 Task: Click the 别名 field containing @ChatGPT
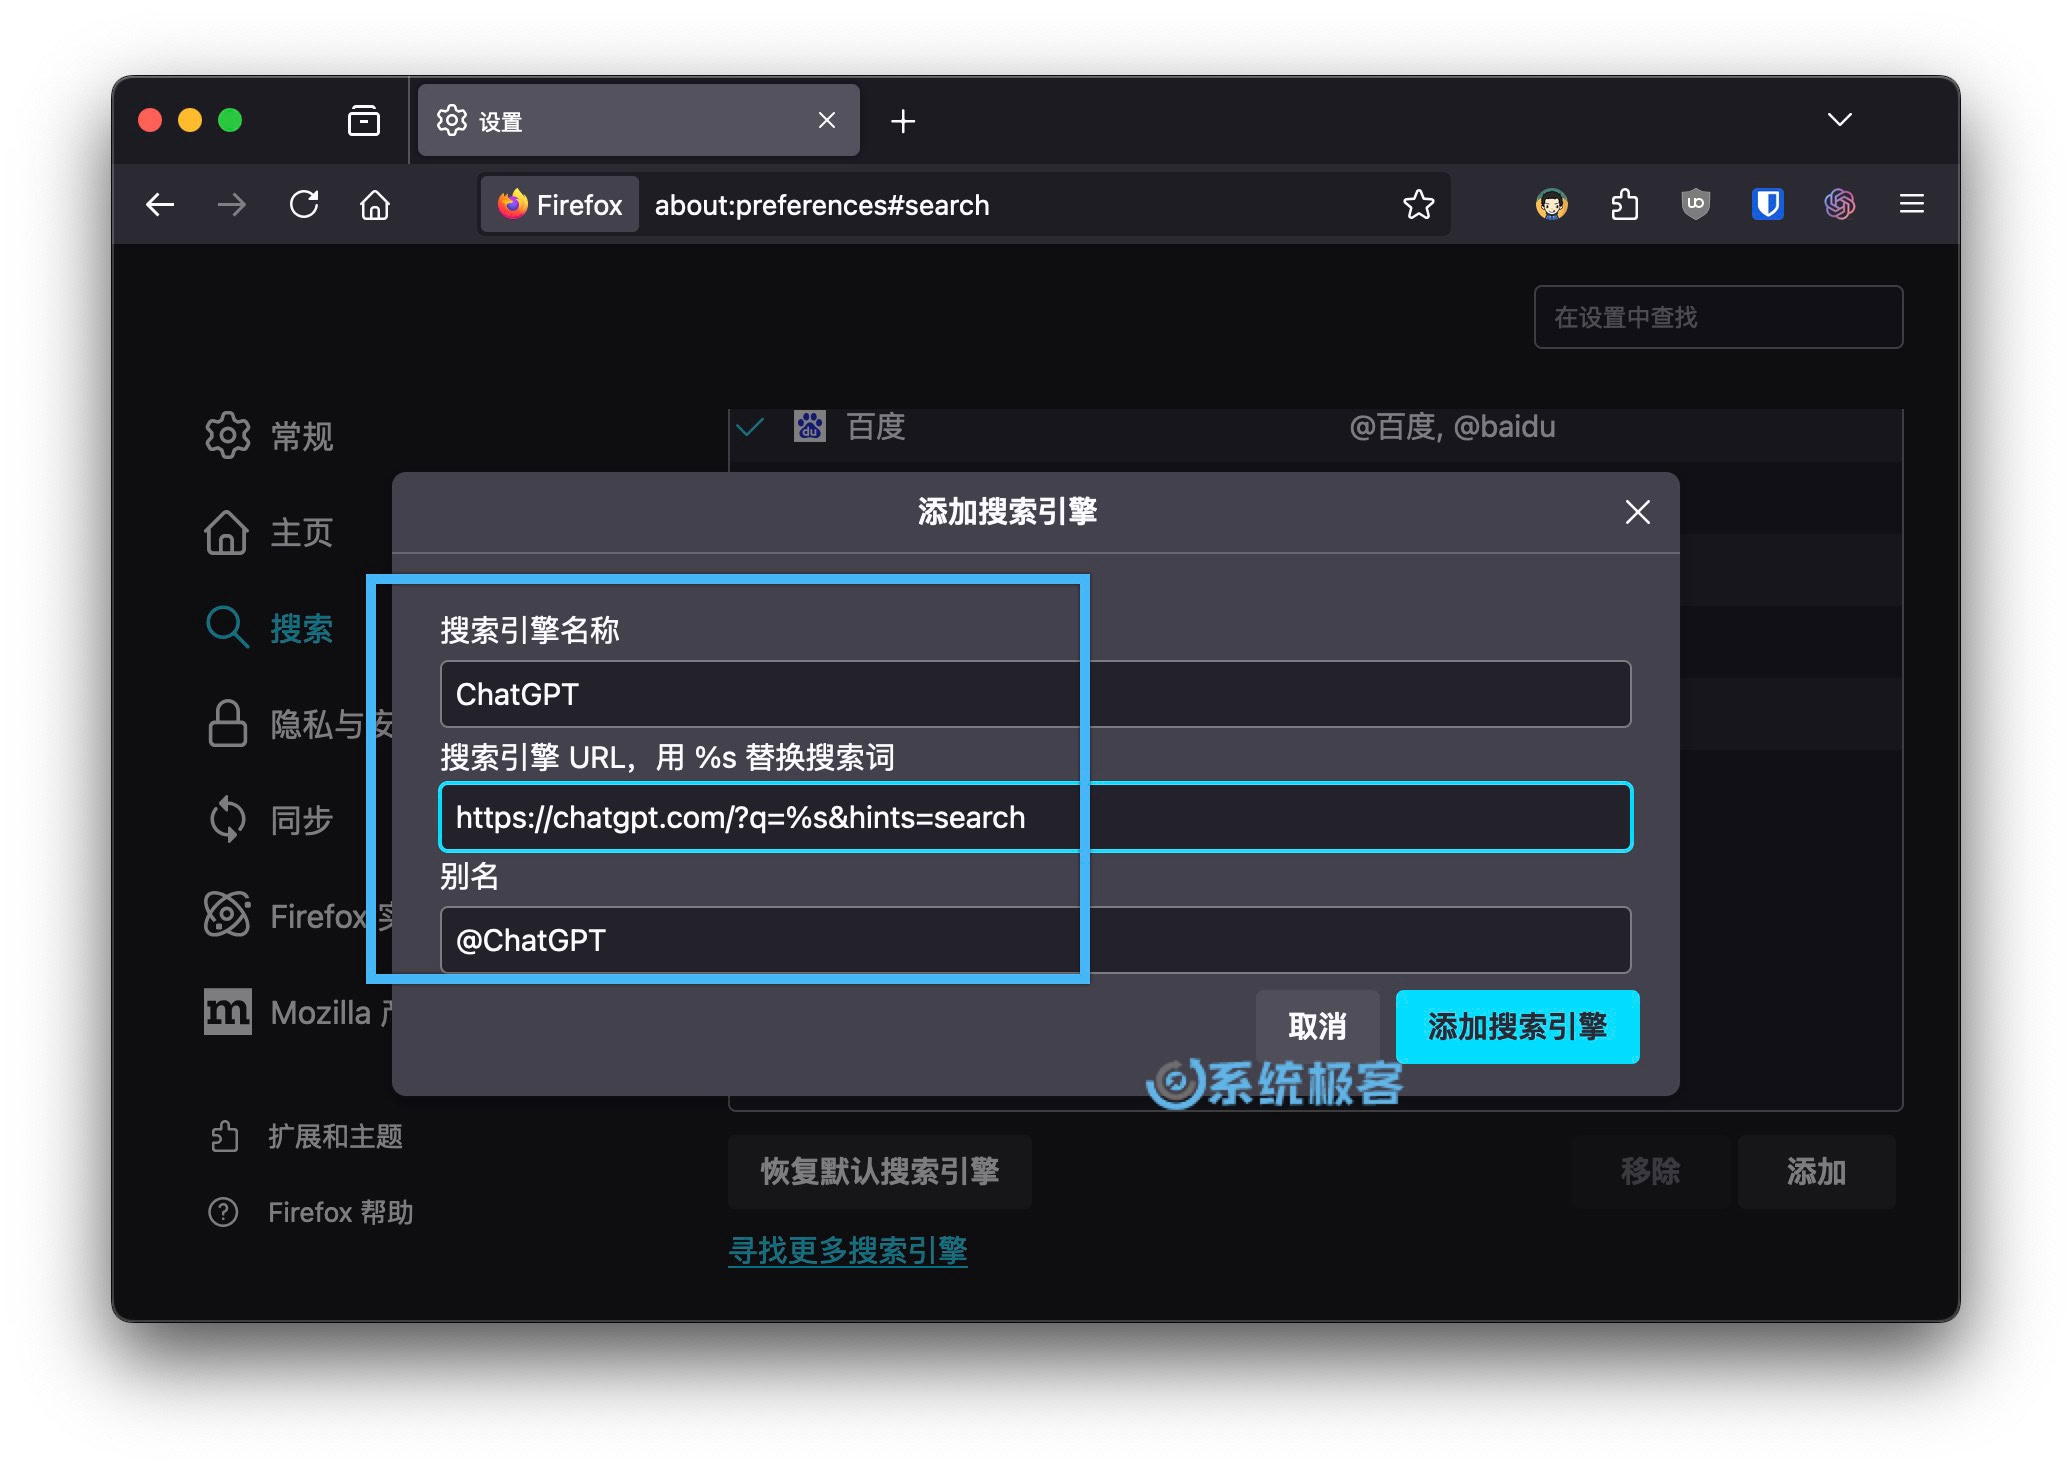point(1035,940)
